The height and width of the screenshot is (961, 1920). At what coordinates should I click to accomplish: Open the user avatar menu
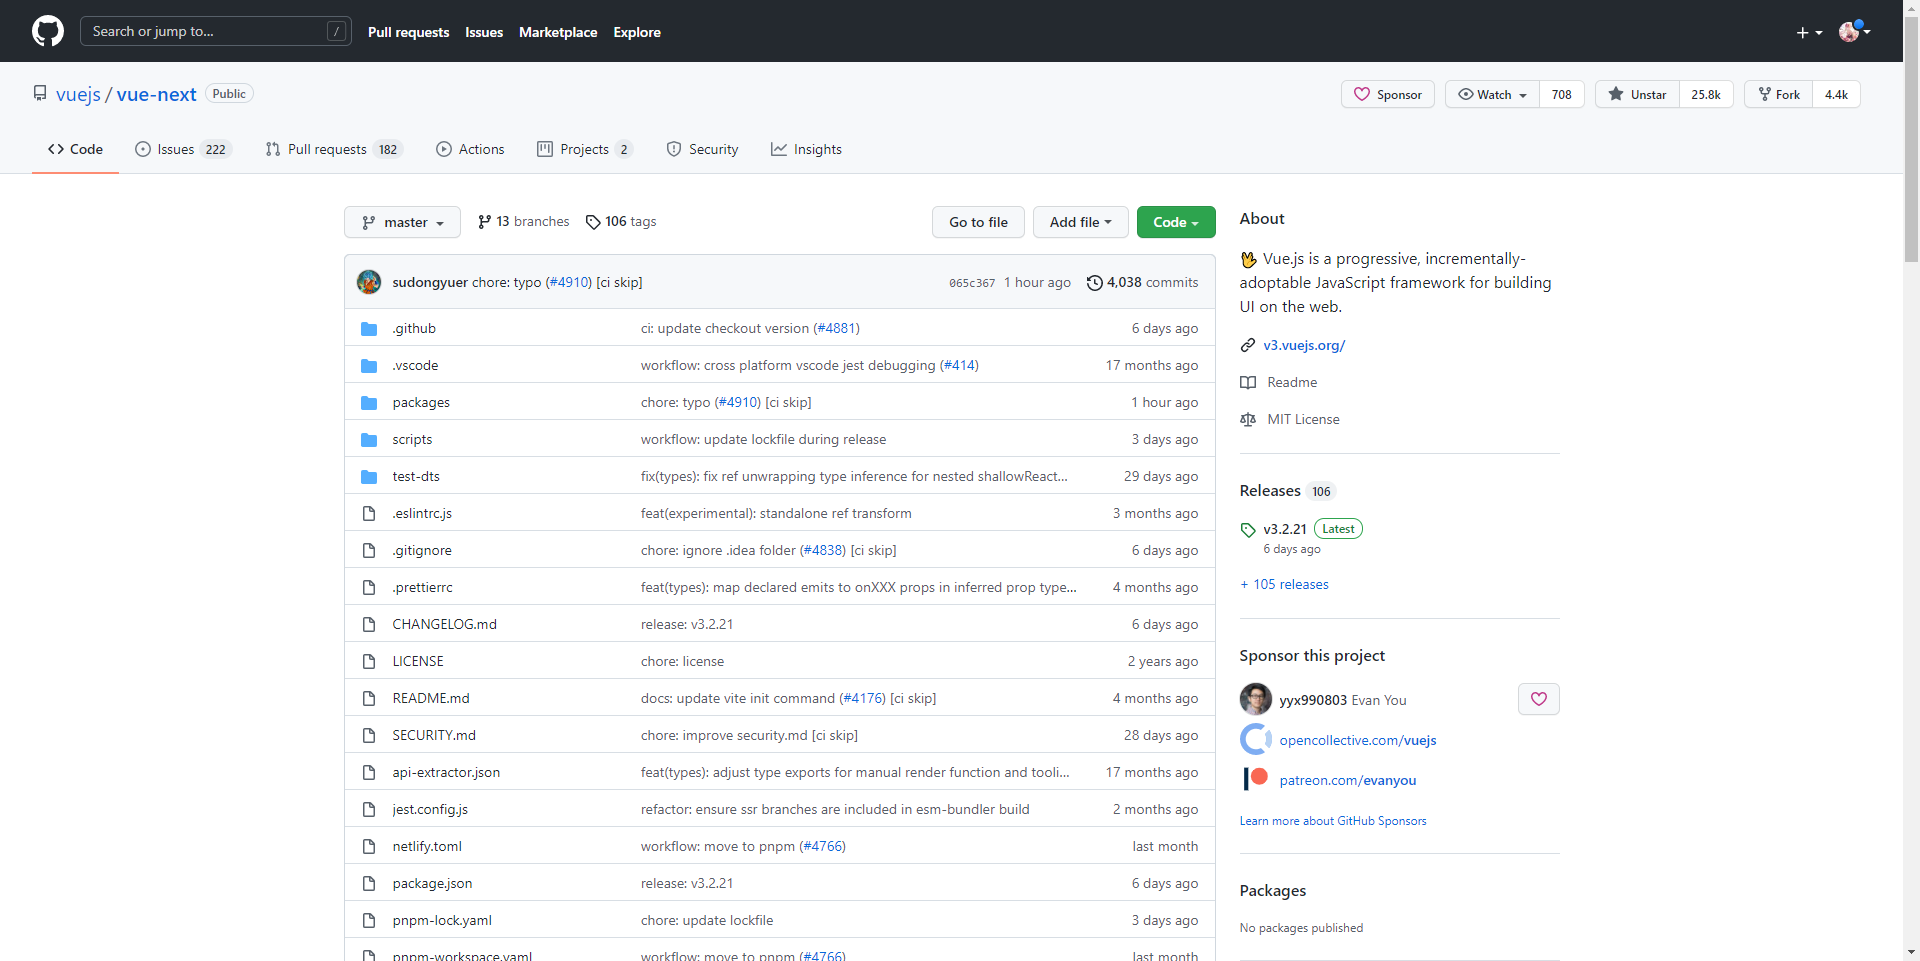1854,31
